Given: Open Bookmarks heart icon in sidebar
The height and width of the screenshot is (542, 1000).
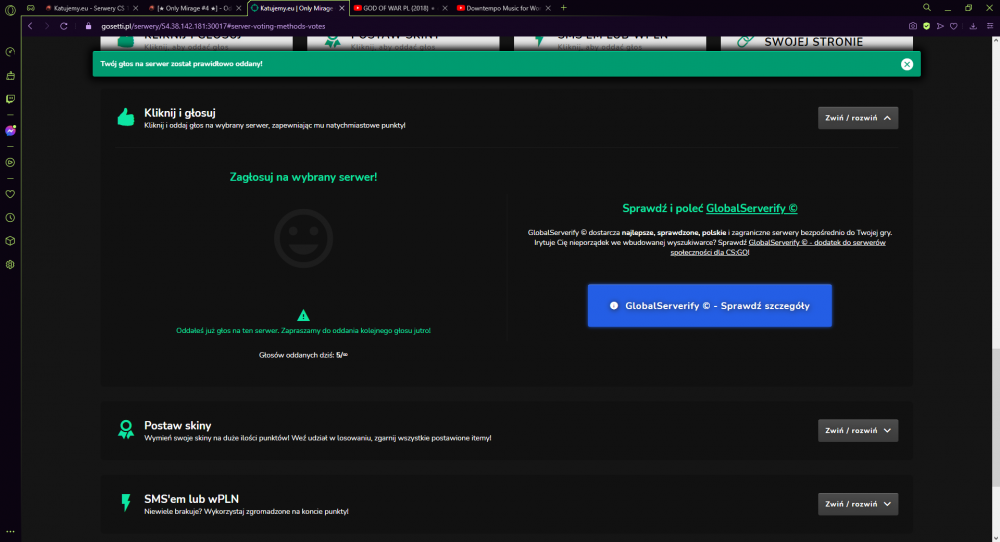Looking at the screenshot, I should pos(10,194).
